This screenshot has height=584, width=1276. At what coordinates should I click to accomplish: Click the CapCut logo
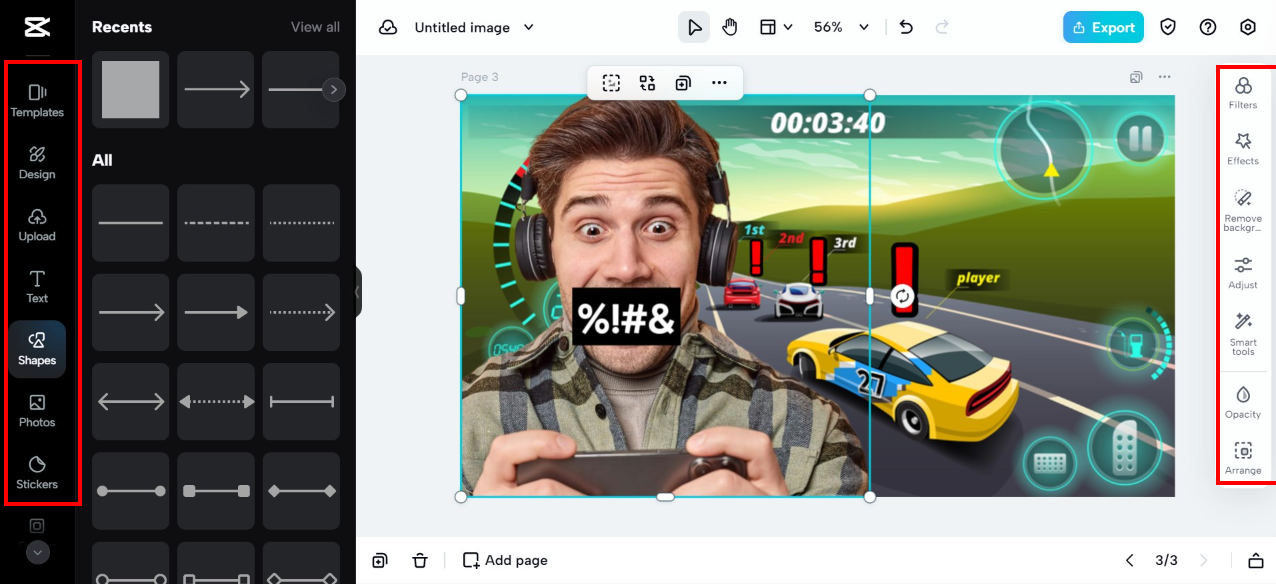pyautogui.click(x=37, y=27)
